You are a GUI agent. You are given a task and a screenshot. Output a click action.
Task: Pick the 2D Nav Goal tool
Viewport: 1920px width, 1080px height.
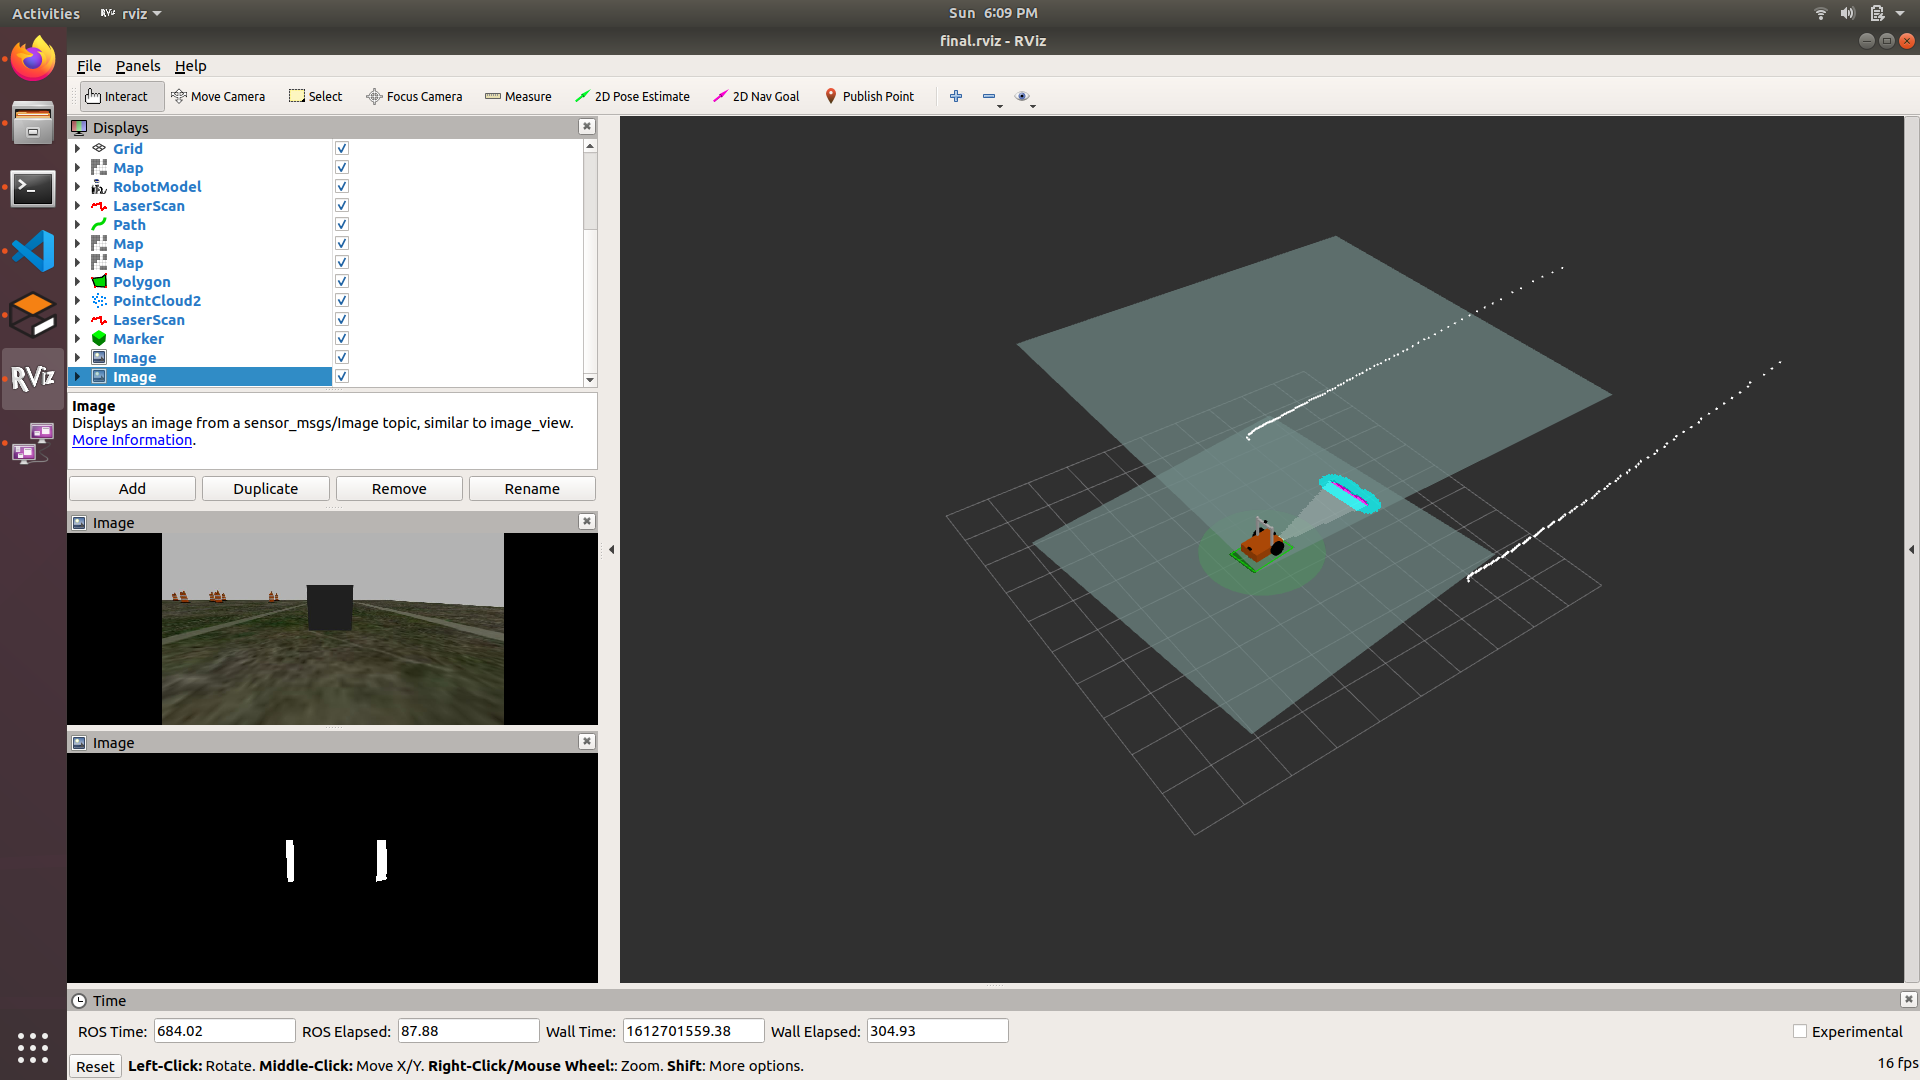pyautogui.click(x=756, y=96)
